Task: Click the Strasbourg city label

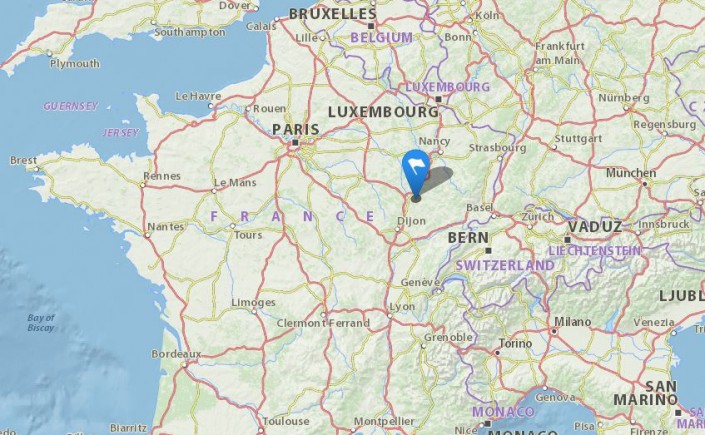Action: tap(497, 148)
